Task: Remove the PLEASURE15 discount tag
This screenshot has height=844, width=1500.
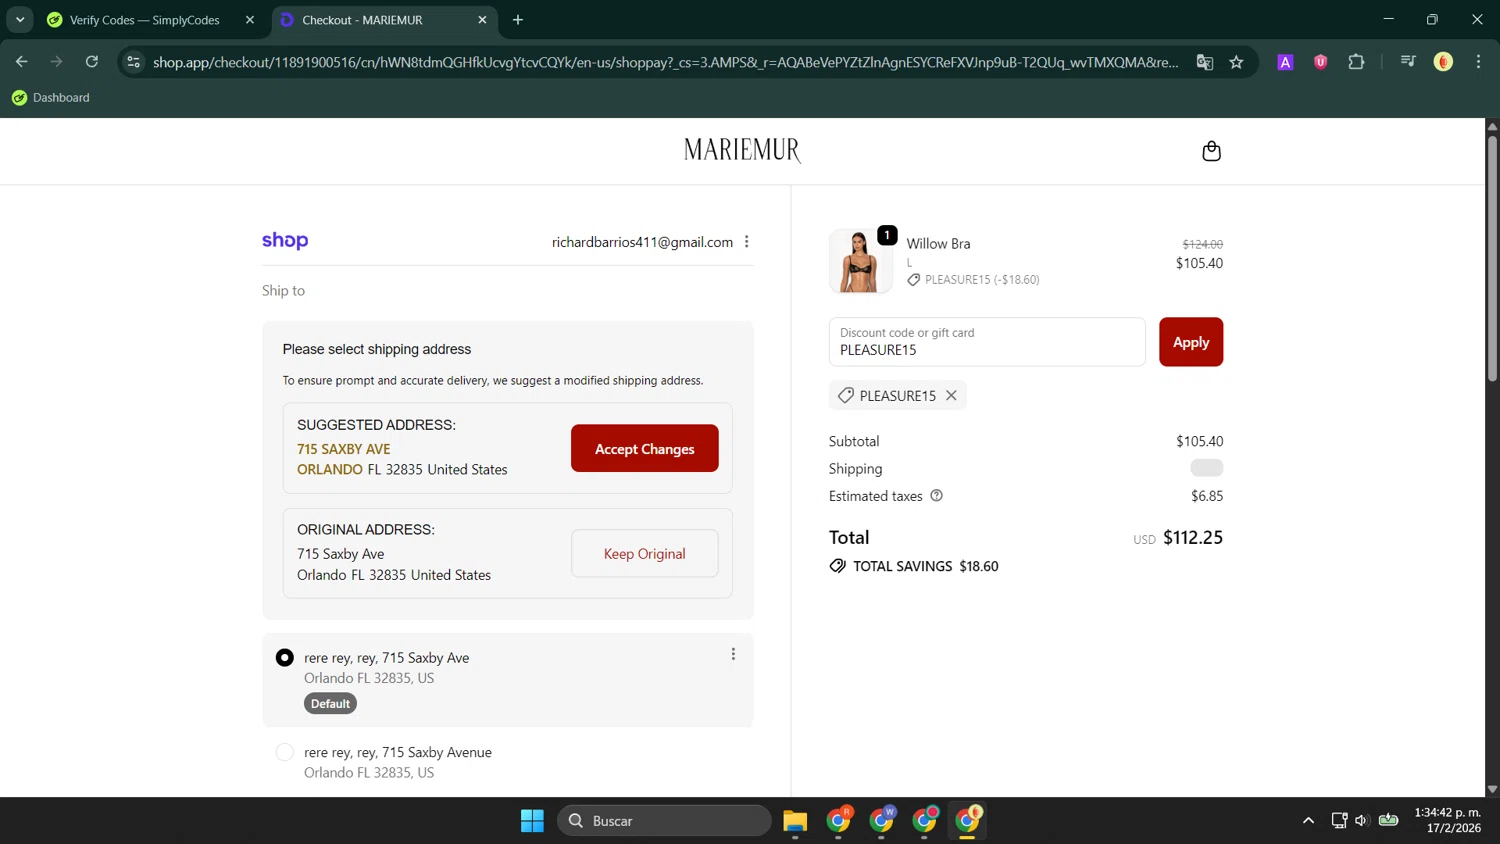Action: coord(951,395)
